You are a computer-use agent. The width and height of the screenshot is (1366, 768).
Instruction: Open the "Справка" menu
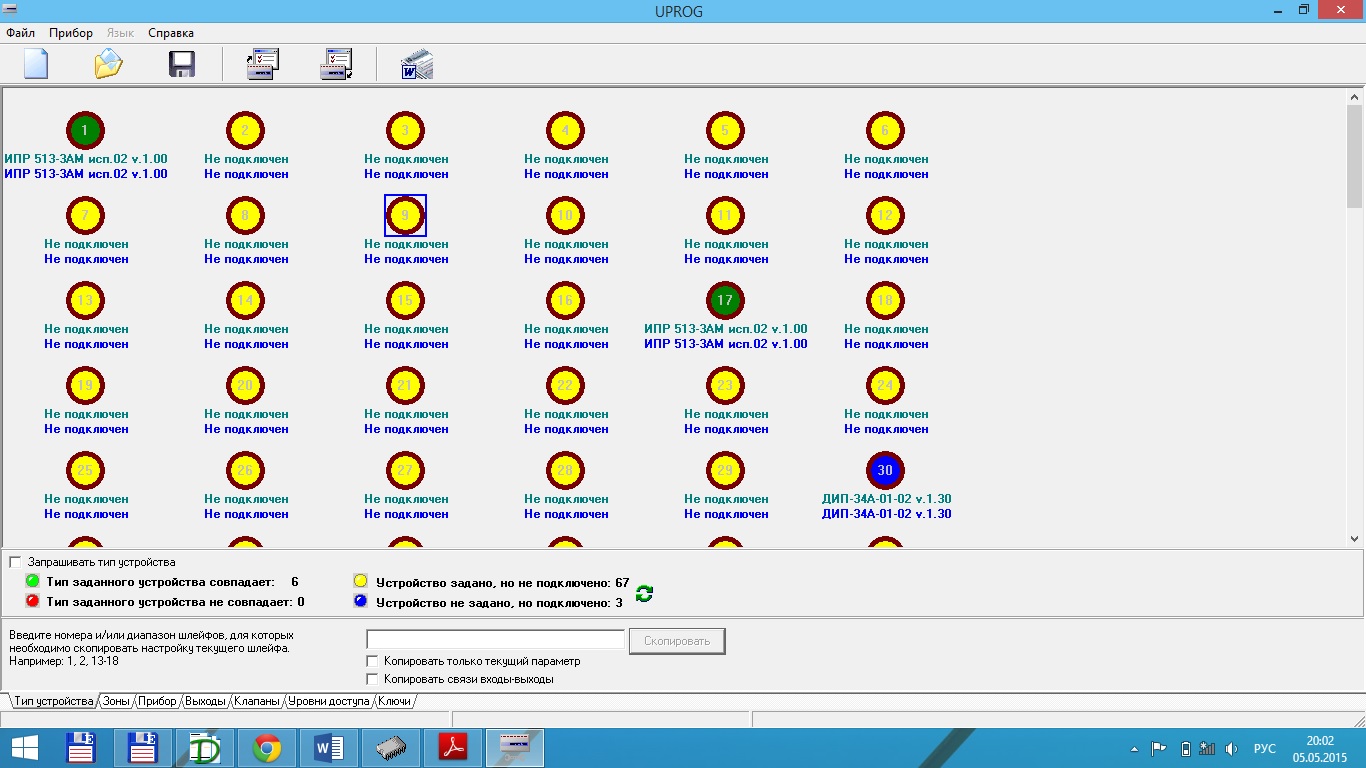(x=171, y=33)
